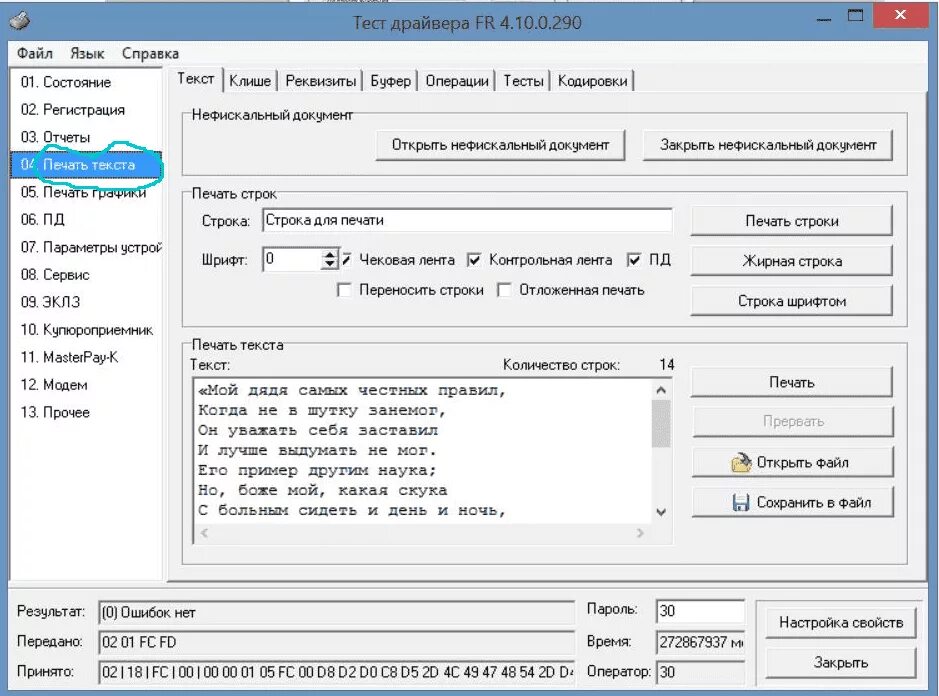Click the Настройка свойств button
This screenshot has height=696, width=939.
841,623
